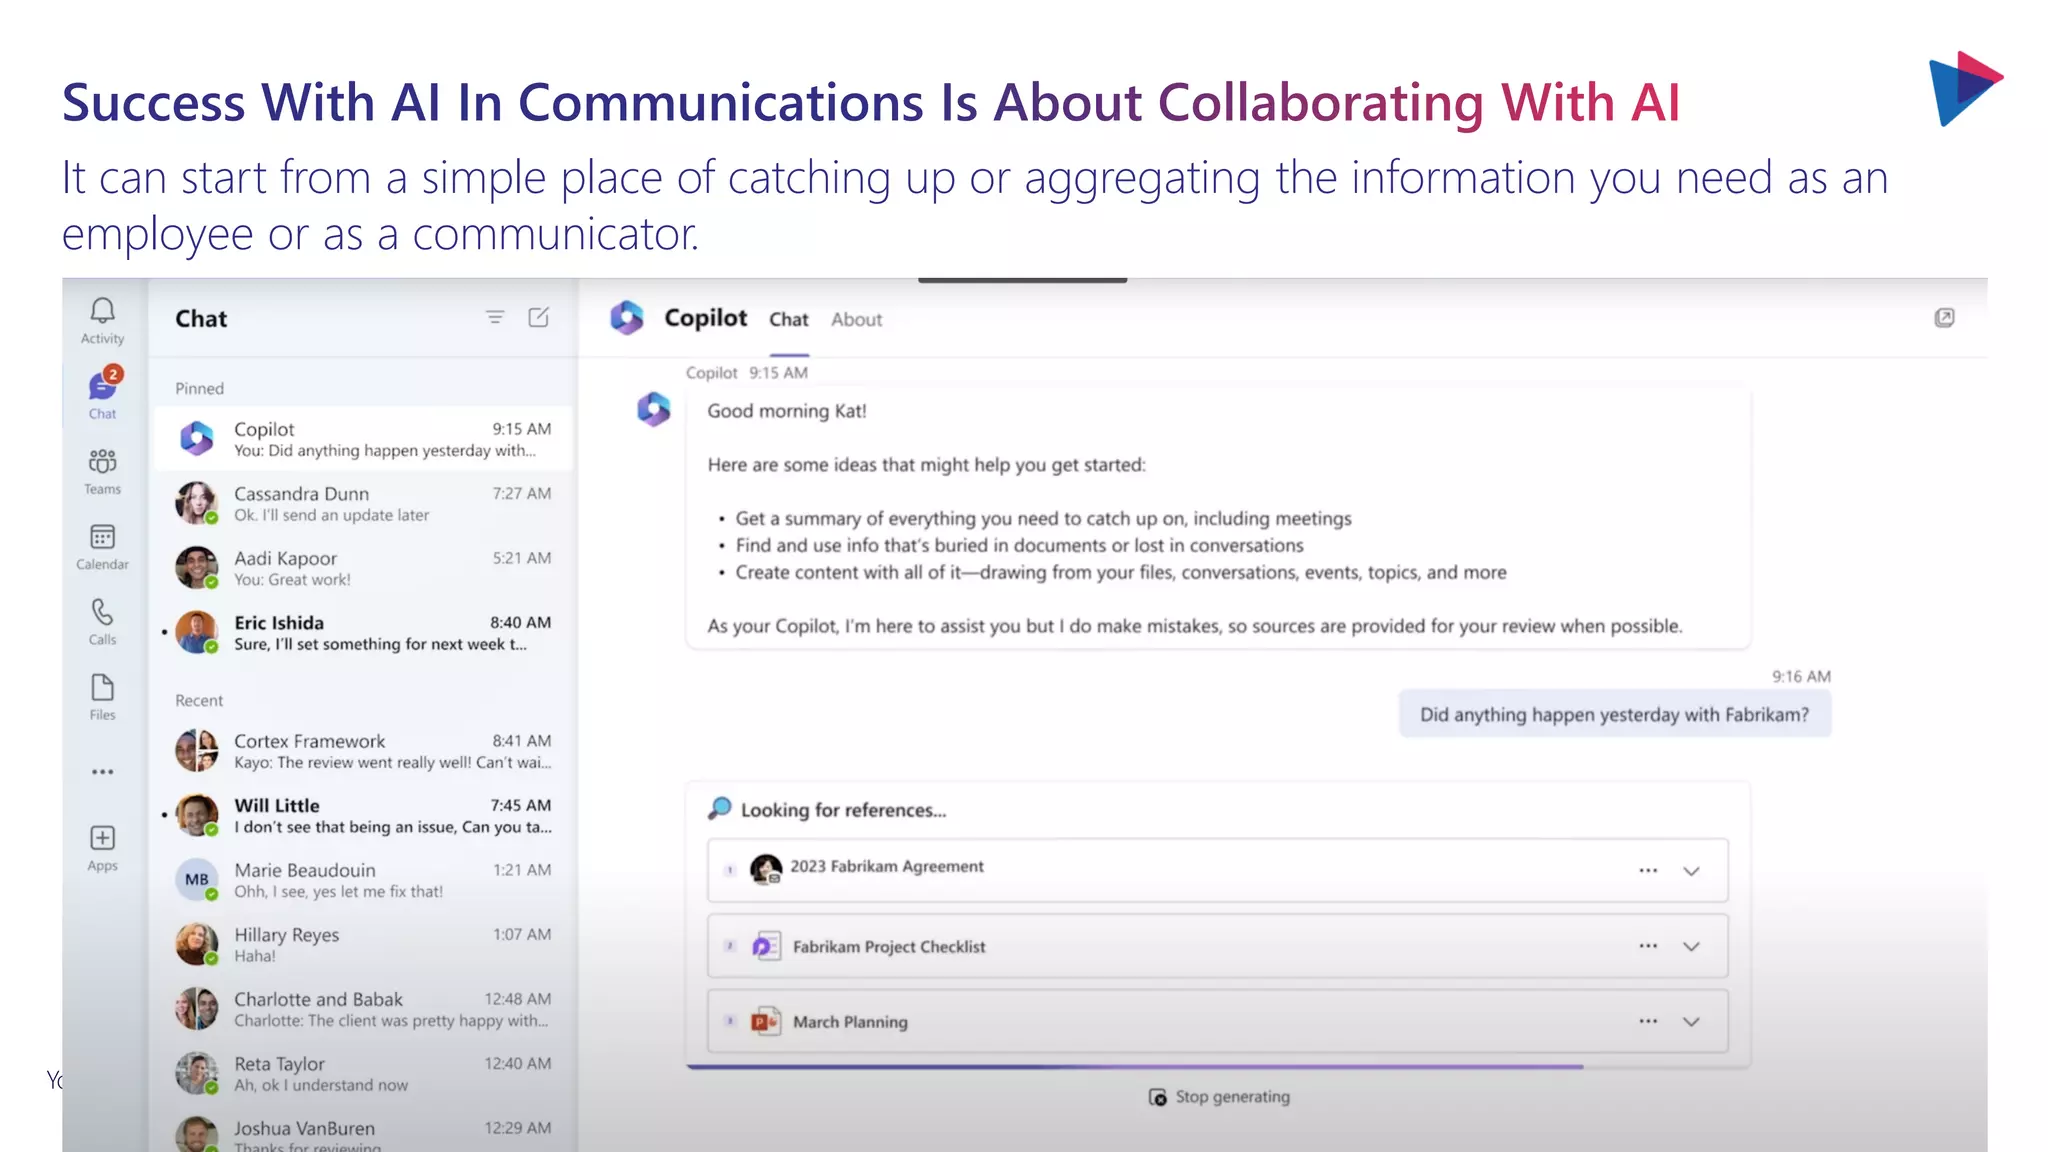Image resolution: width=2048 pixels, height=1152 pixels.
Task: Open the pinned Copilot conversation
Action: [x=363, y=439]
